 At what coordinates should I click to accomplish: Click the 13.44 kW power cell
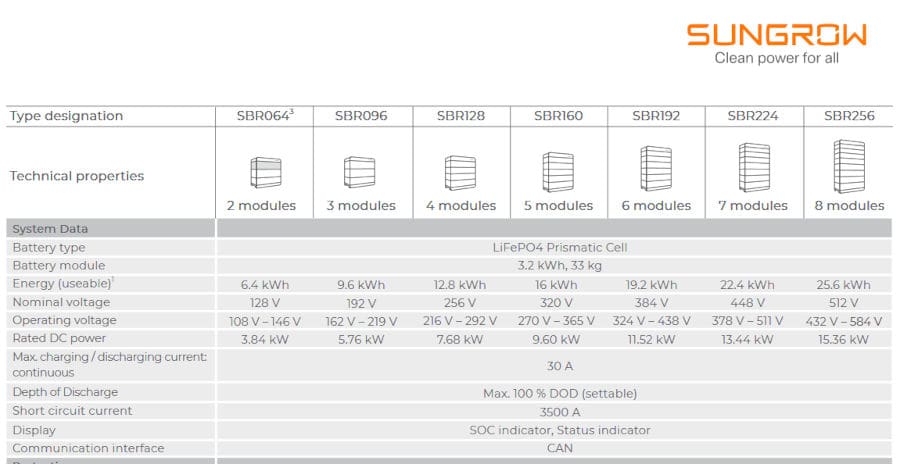click(x=747, y=339)
